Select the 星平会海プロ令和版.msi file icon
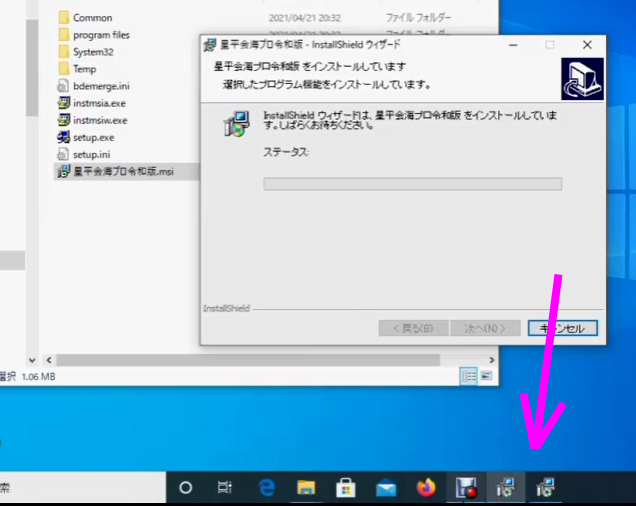636x506 pixels. [x=63, y=171]
